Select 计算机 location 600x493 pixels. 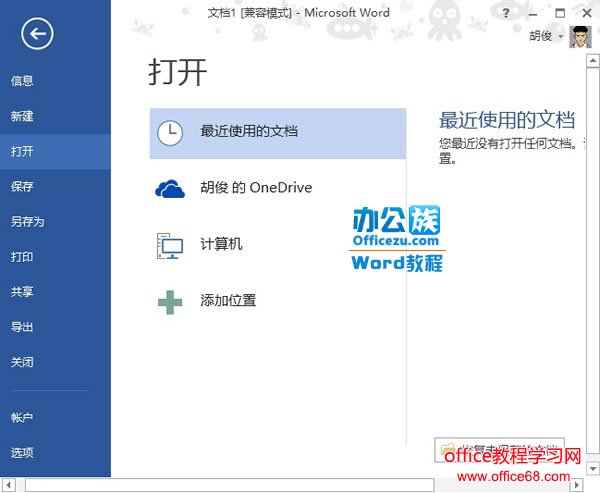(x=278, y=245)
